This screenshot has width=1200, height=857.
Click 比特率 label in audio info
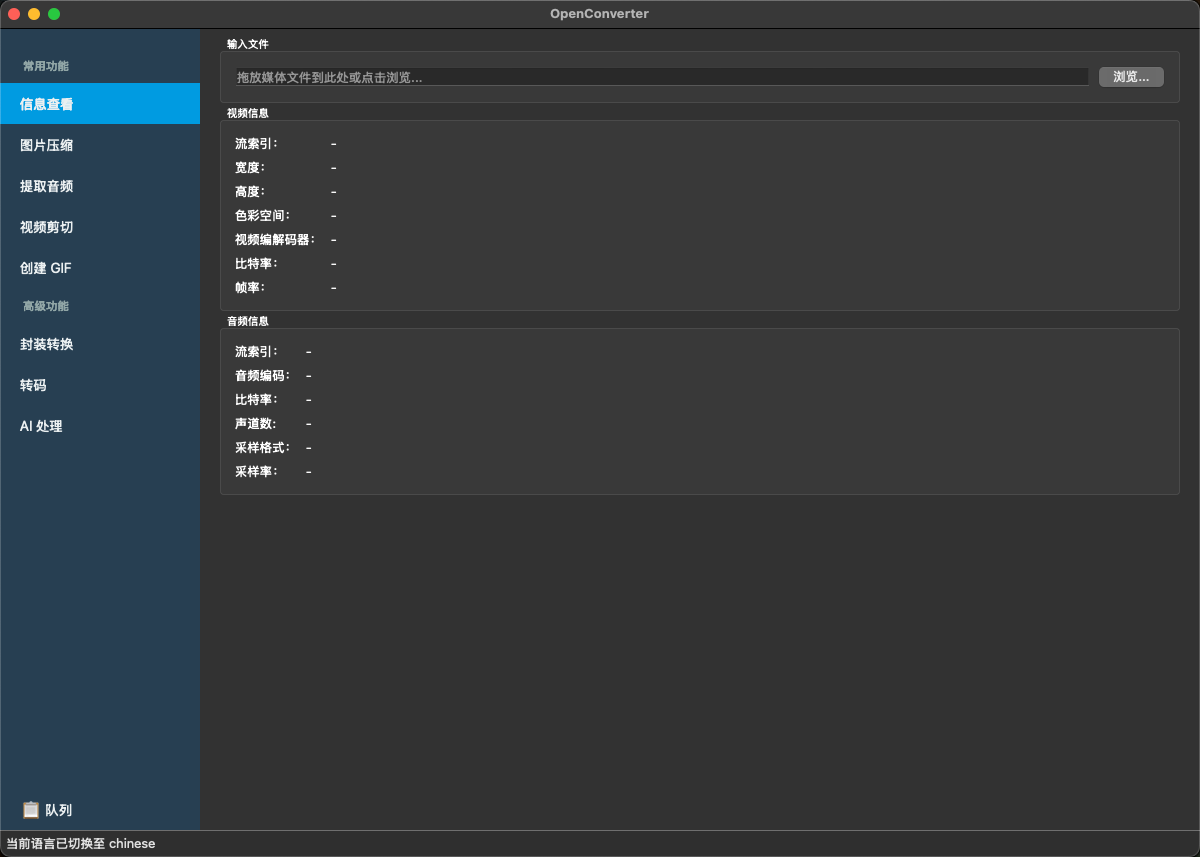(256, 400)
